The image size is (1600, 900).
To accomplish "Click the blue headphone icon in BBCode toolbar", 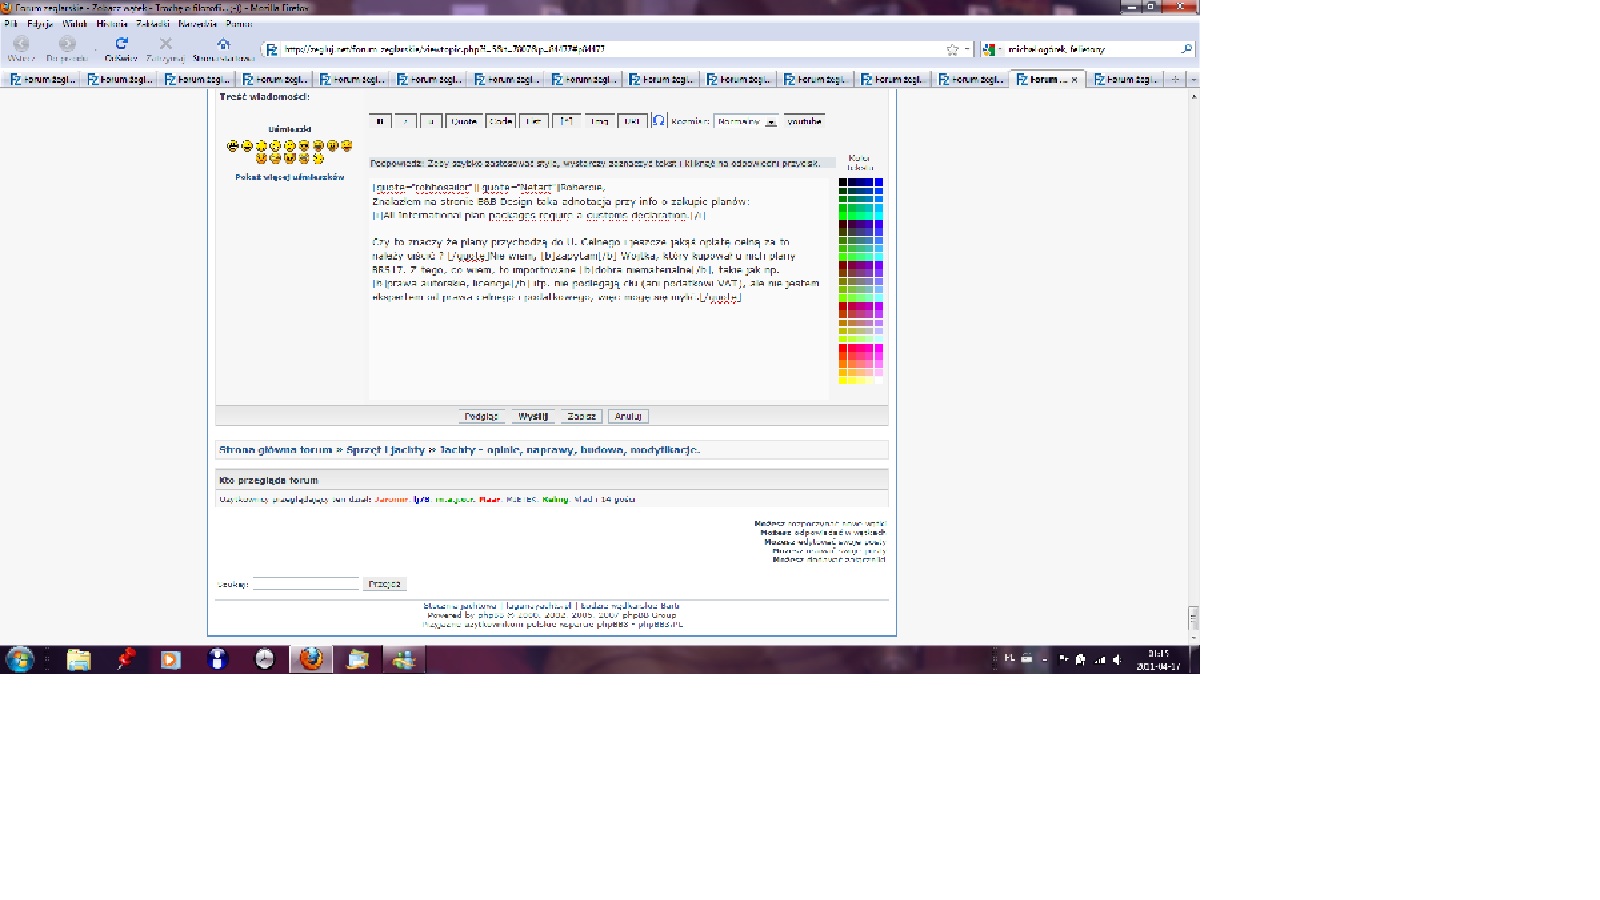I will click(x=658, y=121).
